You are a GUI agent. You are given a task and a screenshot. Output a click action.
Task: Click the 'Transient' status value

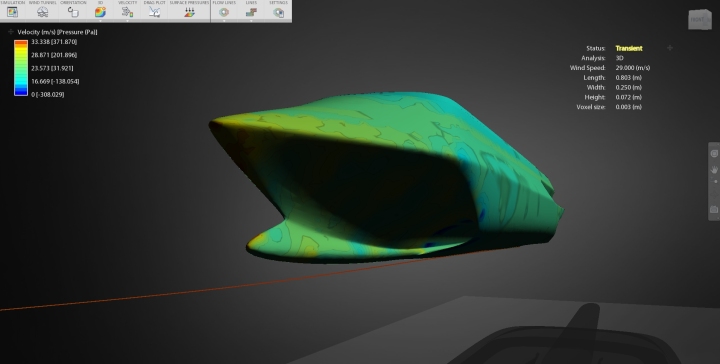click(629, 48)
